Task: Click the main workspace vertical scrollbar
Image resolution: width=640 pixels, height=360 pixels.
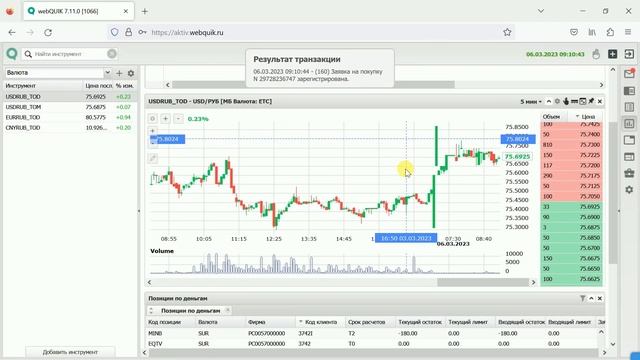Action: click(x=613, y=193)
